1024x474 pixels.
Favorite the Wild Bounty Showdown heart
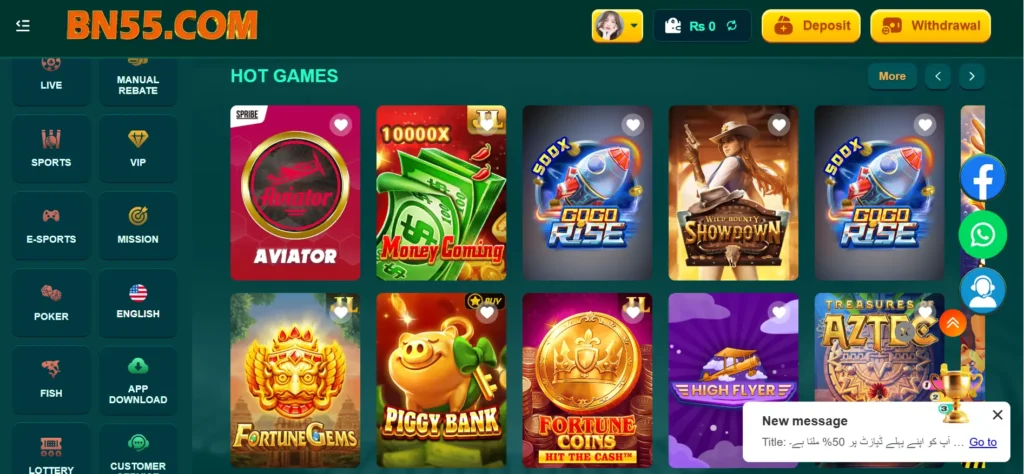coord(778,125)
